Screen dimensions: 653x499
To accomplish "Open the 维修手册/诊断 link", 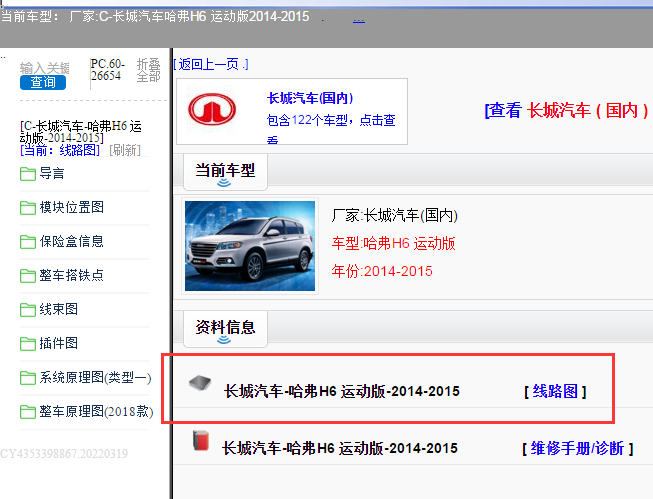I will [x=577, y=449].
